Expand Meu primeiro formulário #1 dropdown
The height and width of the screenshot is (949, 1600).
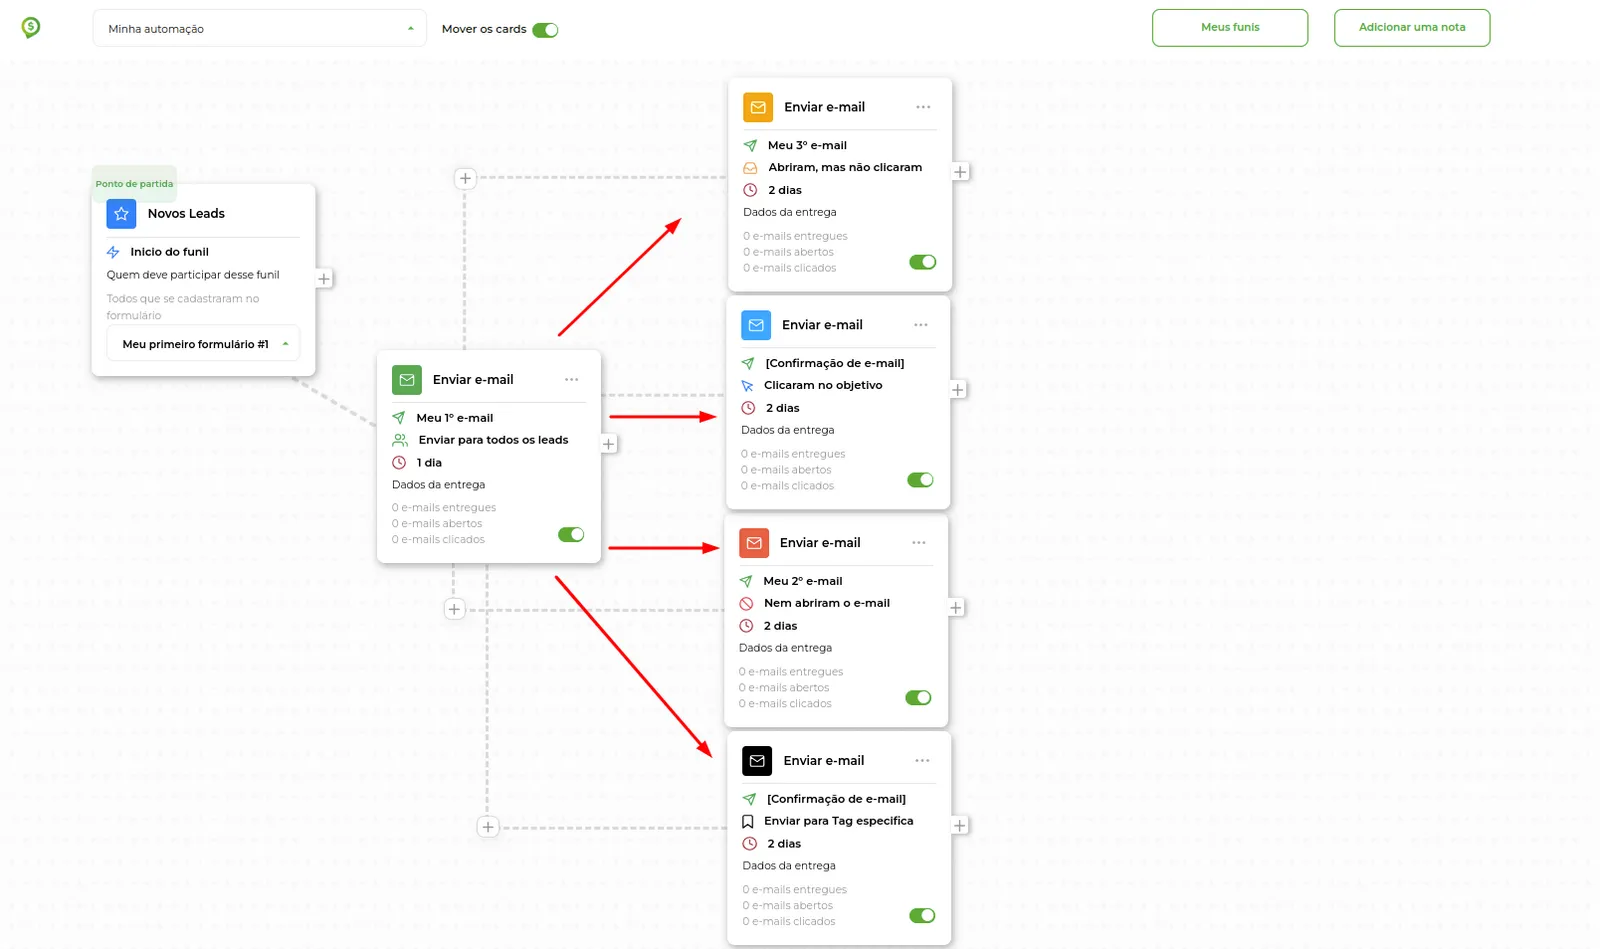(203, 344)
